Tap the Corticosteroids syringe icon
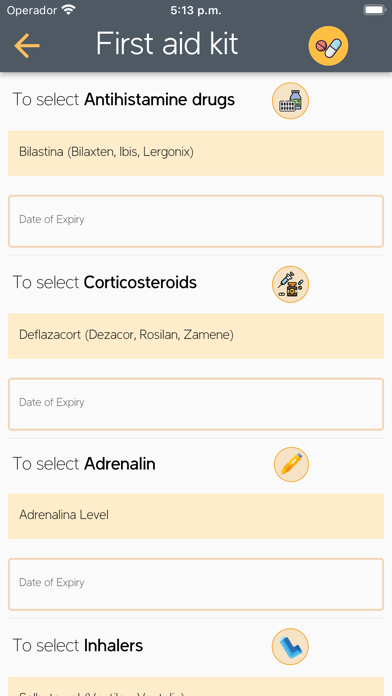This screenshot has width=392, height=696. (290, 284)
